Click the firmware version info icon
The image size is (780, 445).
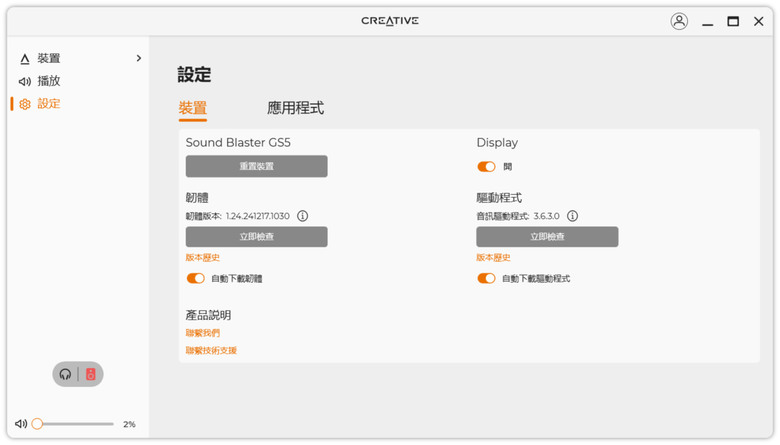[302, 216]
